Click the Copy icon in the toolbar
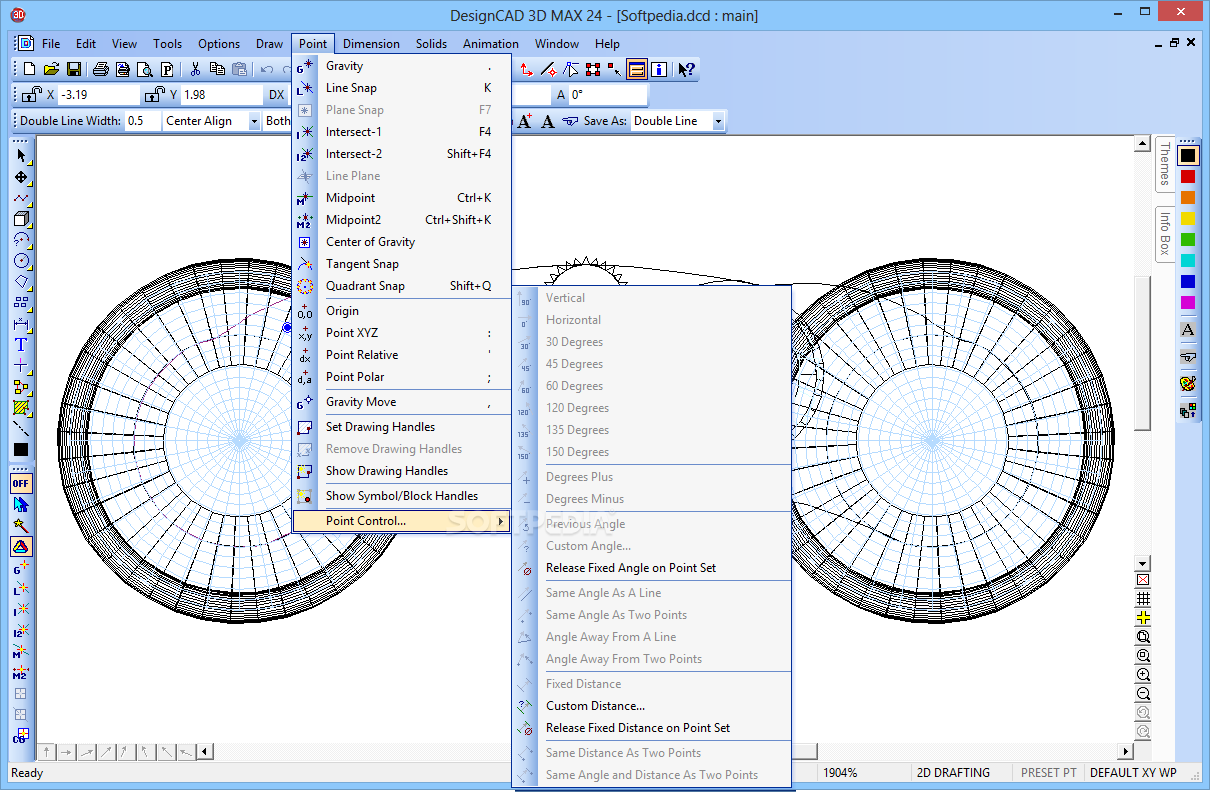 pyautogui.click(x=217, y=69)
